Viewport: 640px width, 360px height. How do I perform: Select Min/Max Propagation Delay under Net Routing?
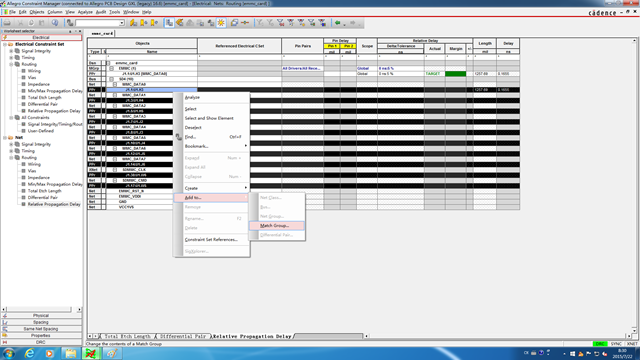[55, 184]
